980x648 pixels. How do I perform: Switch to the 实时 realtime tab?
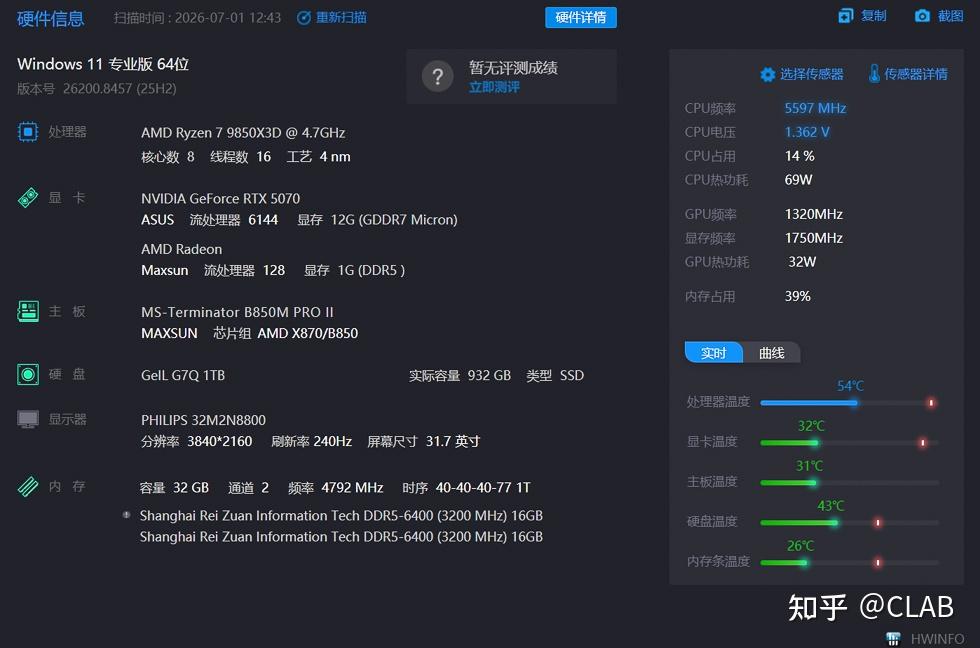714,353
